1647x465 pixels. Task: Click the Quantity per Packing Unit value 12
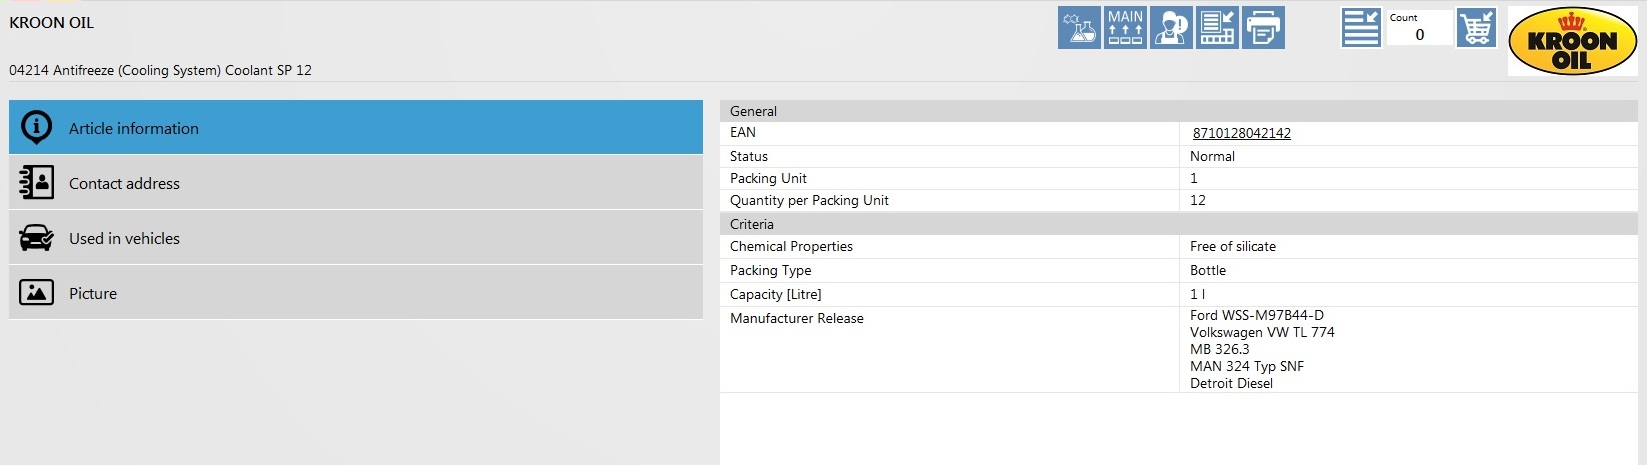pos(1198,200)
